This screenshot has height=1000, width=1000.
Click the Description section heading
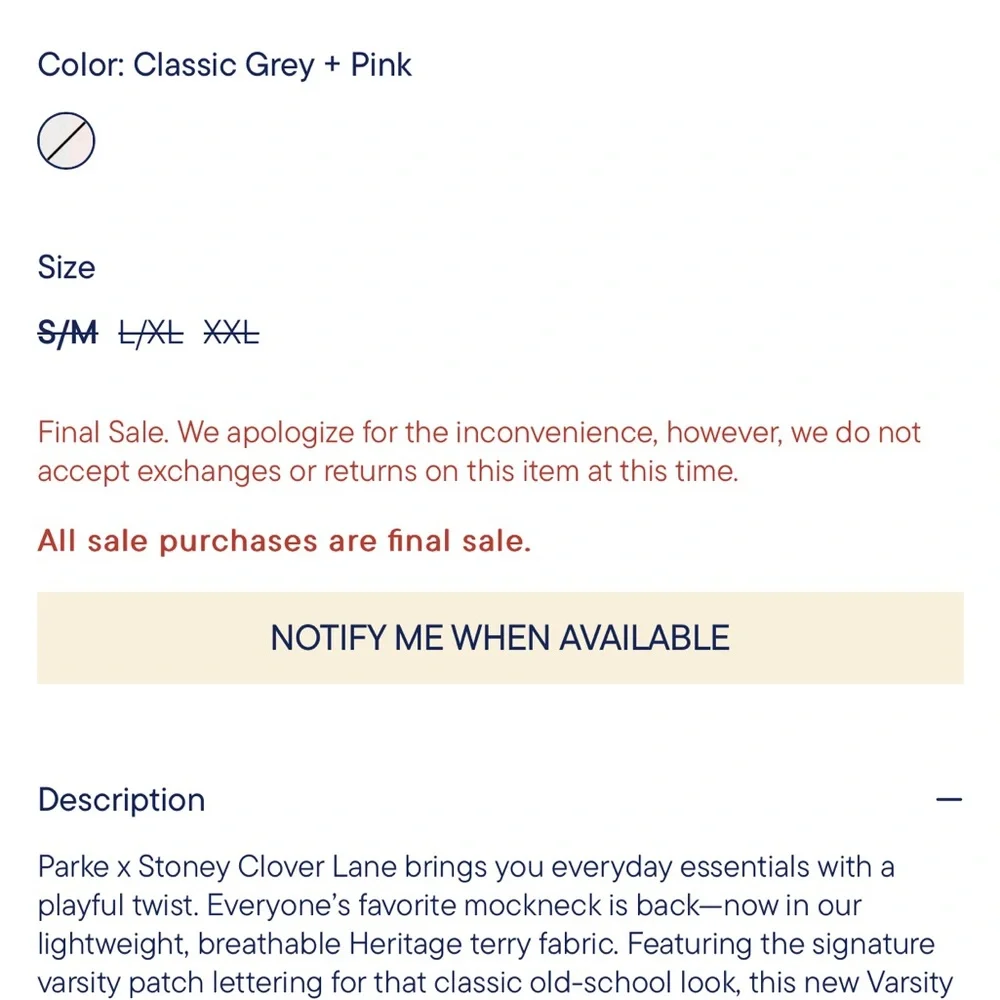pyautogui.click(x=121, y=800)
